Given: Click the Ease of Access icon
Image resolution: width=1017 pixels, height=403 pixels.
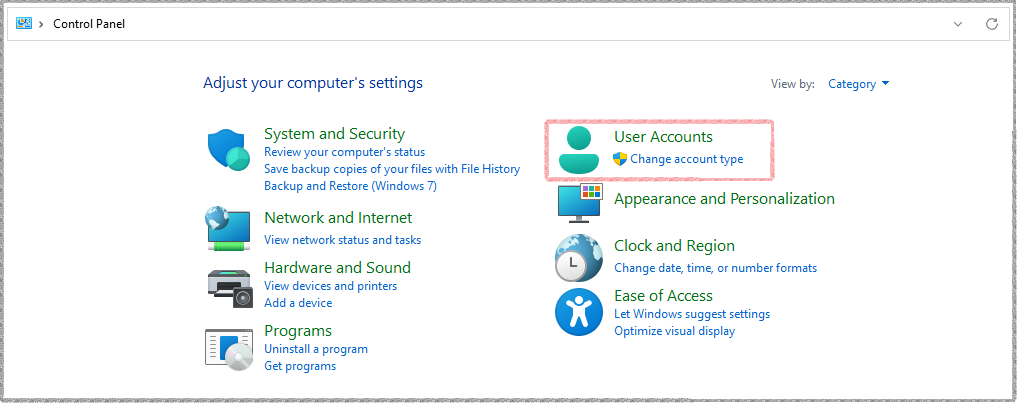Looking at the screenshot, I should pyautogui.click(x=579, y=312).
